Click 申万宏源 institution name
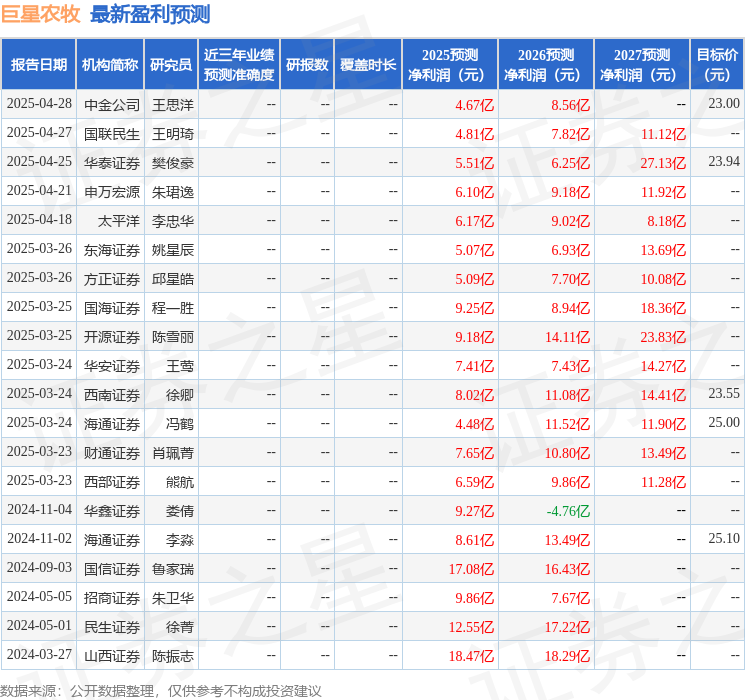Screen dimensions: 745x700 tap(112, 192)
